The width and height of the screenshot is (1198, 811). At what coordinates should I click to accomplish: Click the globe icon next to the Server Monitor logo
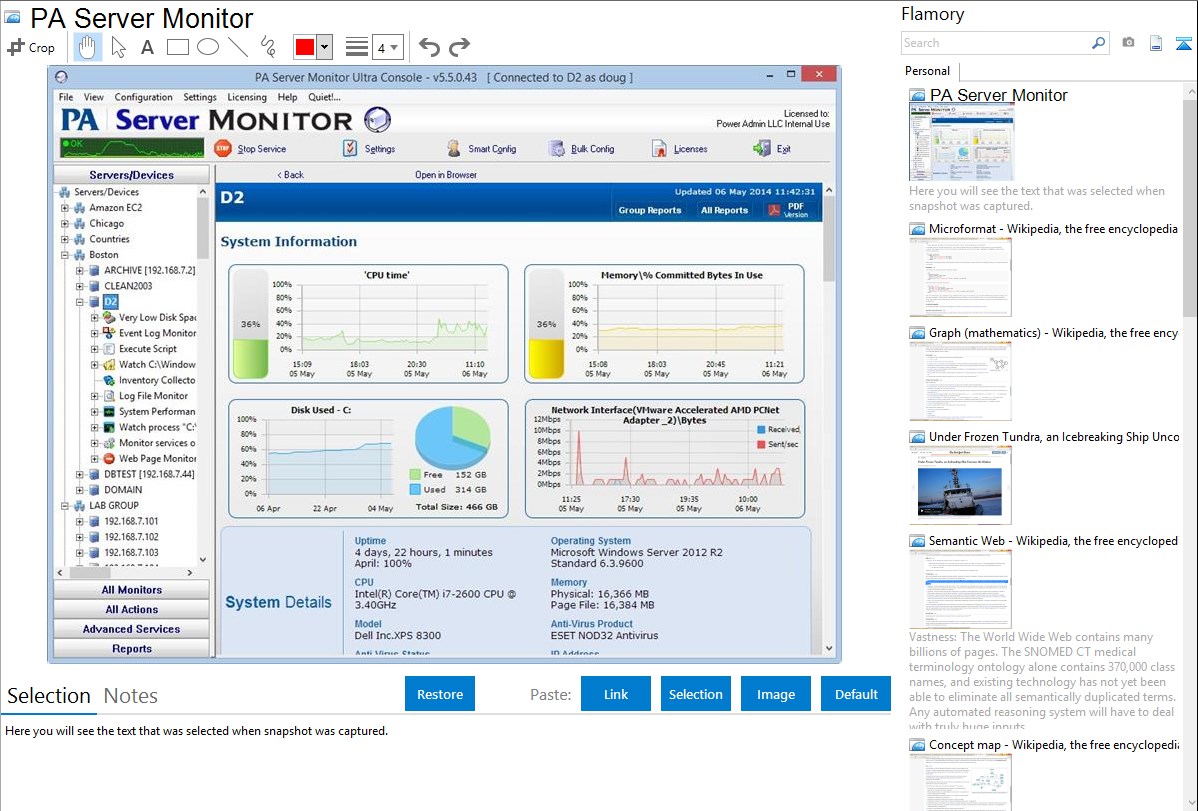point(377,120)
